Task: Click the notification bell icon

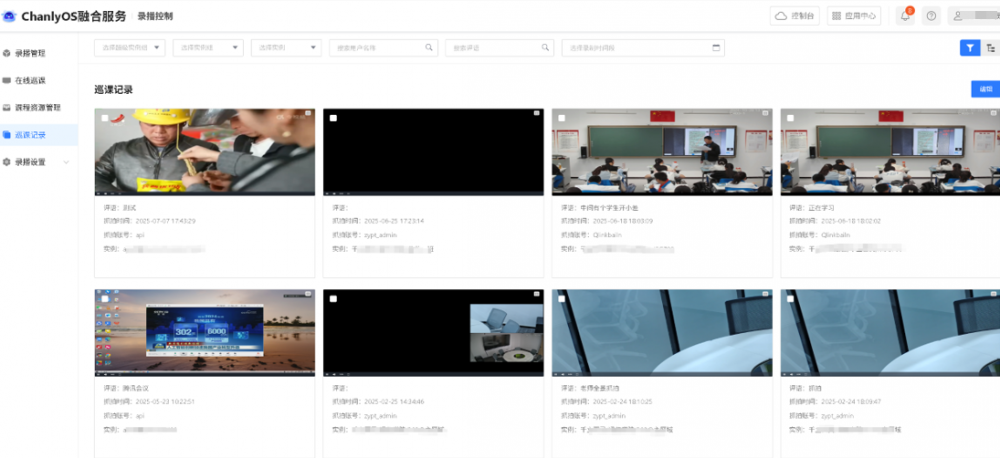Action: point(905,16)
